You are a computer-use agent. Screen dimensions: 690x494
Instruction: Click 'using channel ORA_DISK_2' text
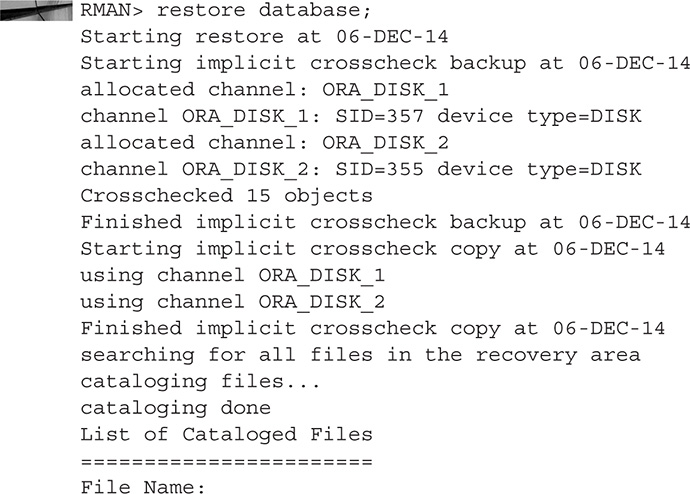coord(232,302)
